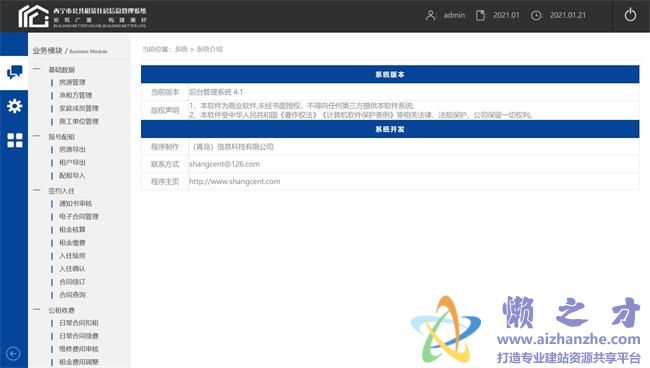Collapse the 限号配租 menu group
The image size is (650, 368).
coord(37,136)
